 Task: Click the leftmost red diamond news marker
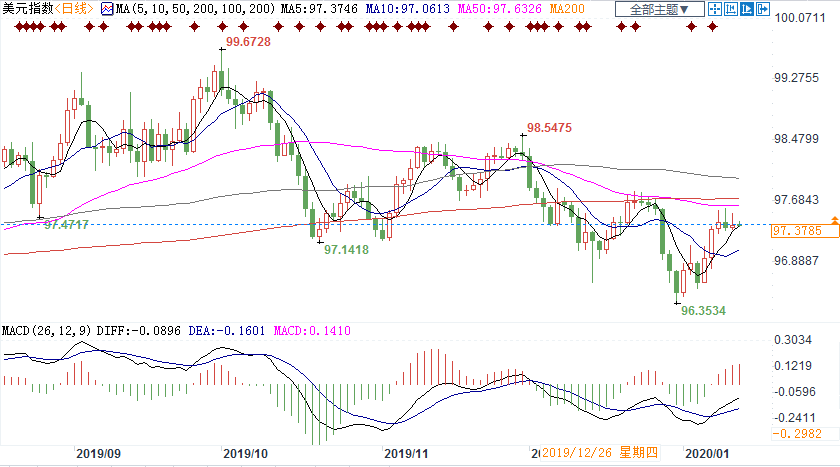click(x=8, y=27)
